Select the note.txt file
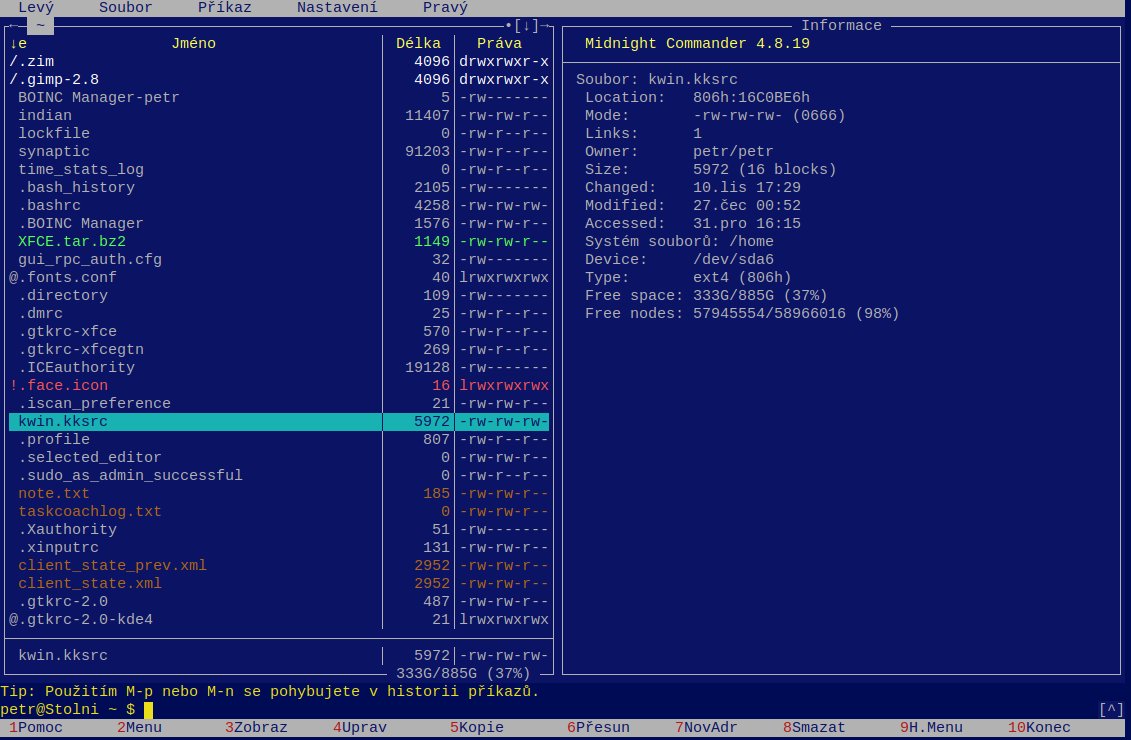Image resolution: width=1131 pixels, height=740 pixels. 54,493
